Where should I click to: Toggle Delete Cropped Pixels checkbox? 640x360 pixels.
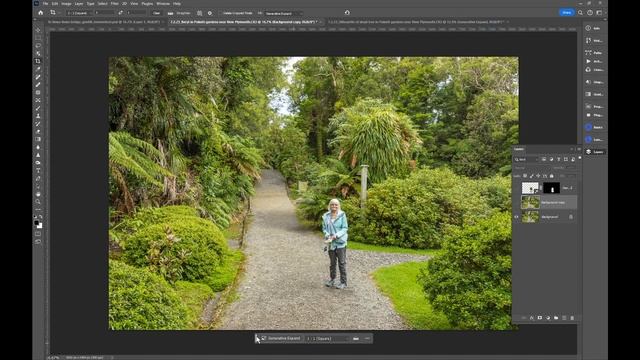pyautogui.click(x=221, y=13)
